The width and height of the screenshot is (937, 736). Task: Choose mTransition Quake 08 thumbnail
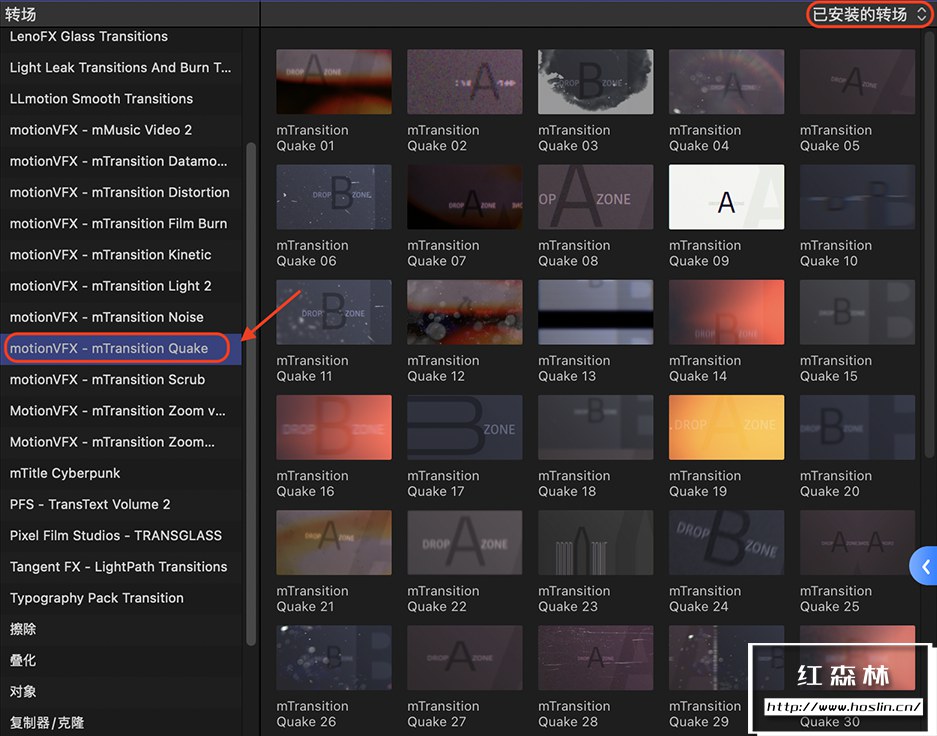tap(596, 197)
